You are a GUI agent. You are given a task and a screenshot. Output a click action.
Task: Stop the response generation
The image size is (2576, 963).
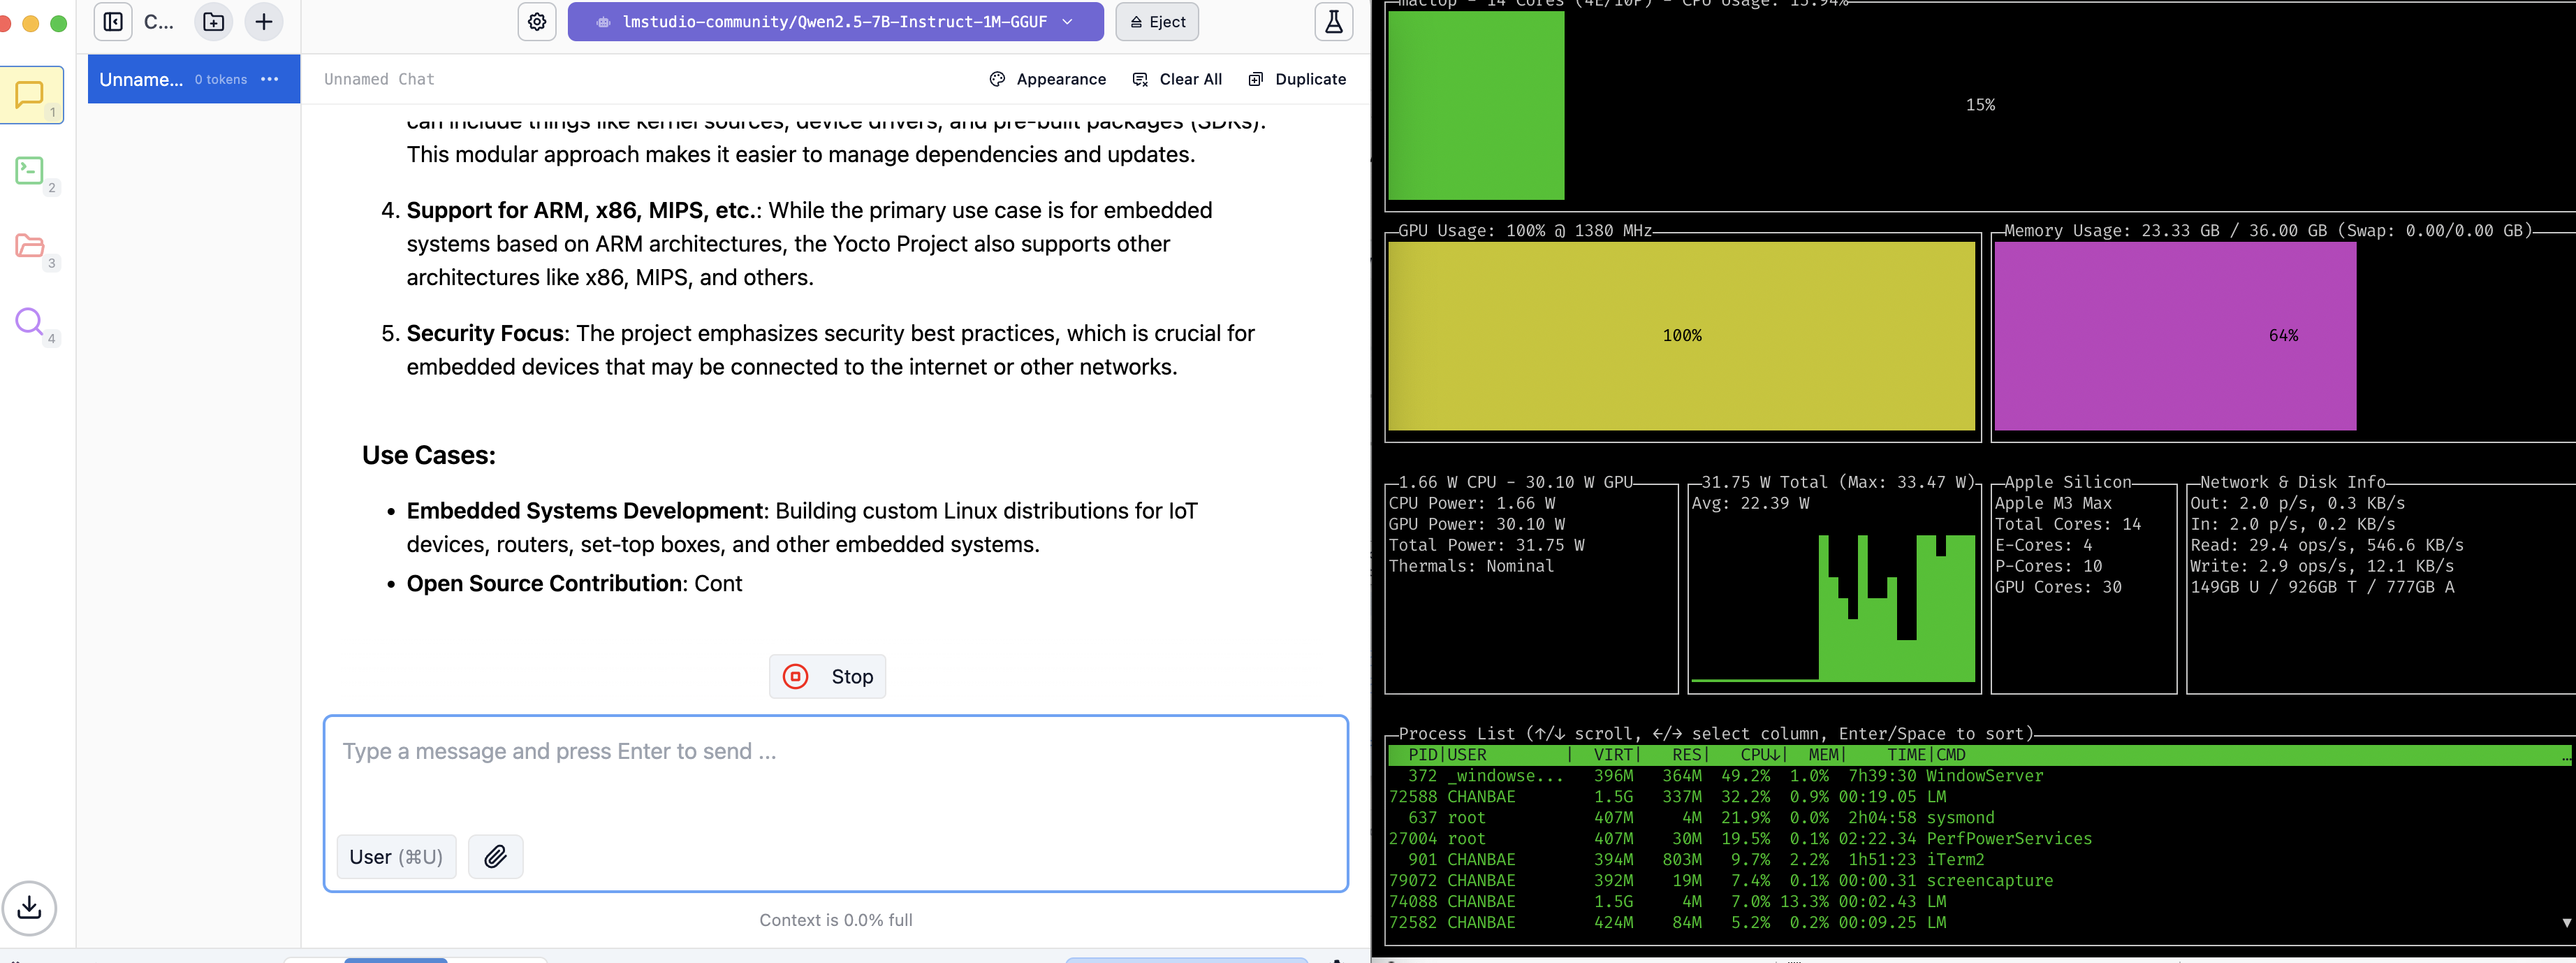pos(827,677)
